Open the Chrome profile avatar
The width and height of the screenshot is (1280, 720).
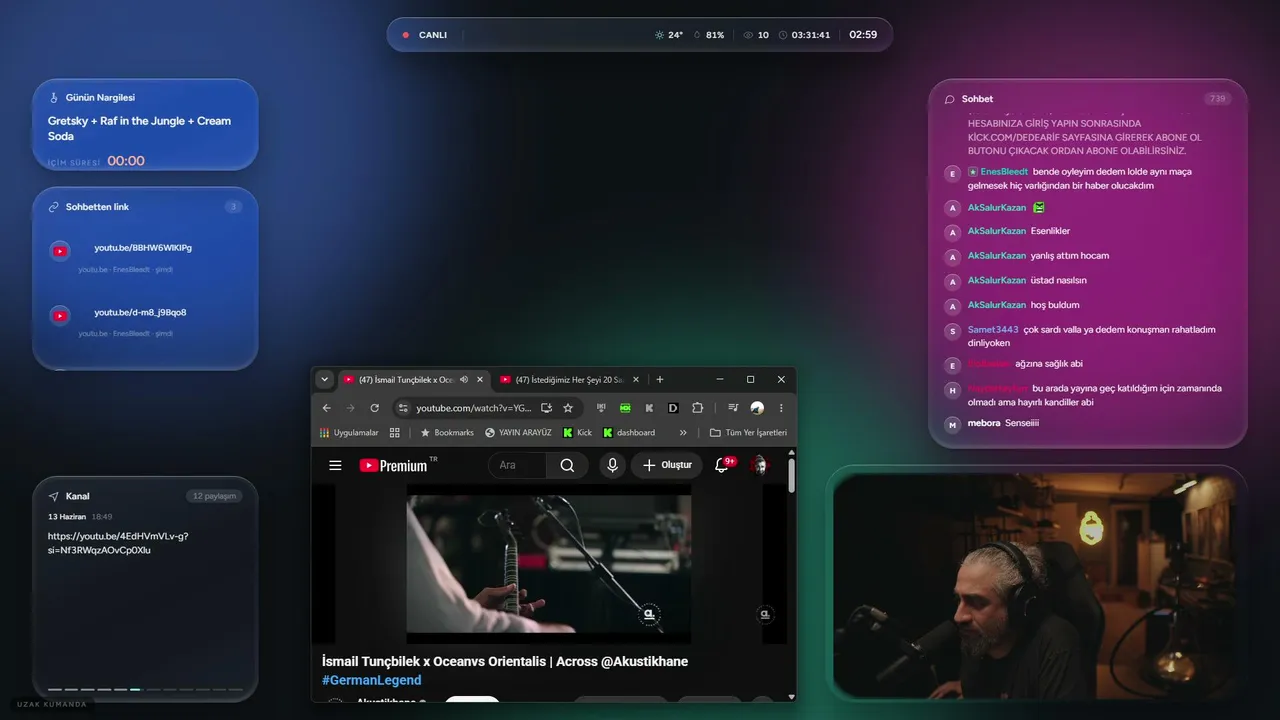[757, 408]
